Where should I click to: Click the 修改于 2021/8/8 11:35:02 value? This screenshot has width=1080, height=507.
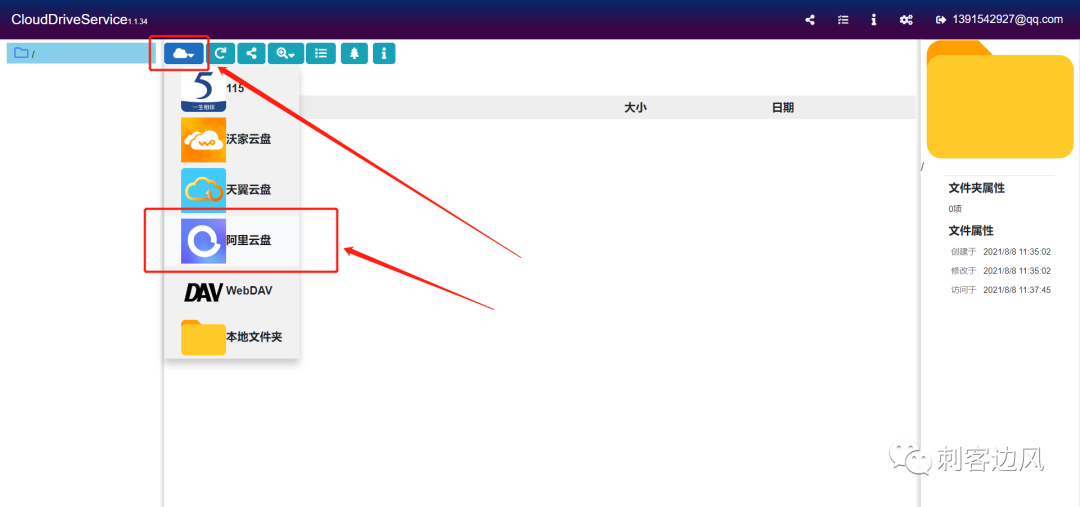tap(1017, 271)
